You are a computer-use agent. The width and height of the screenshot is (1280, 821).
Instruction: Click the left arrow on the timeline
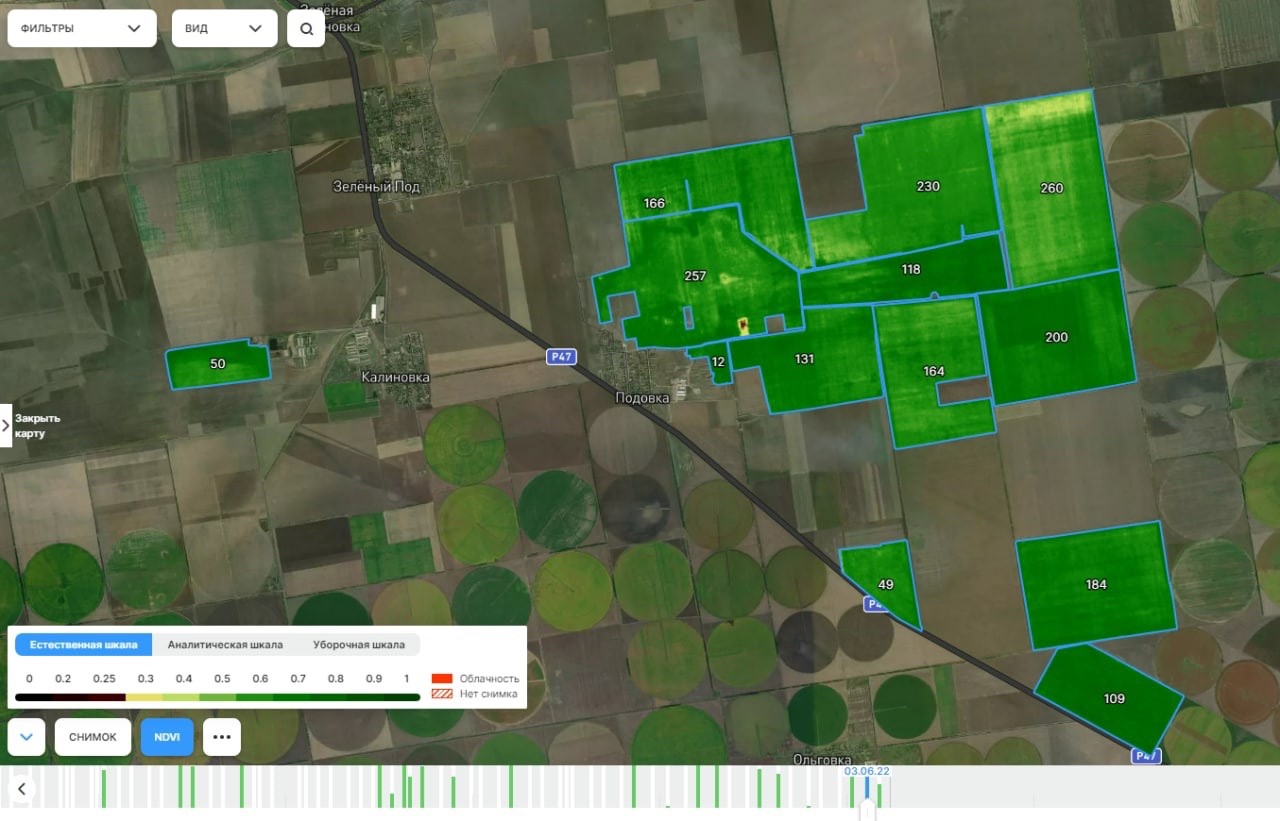coord(21,790)
